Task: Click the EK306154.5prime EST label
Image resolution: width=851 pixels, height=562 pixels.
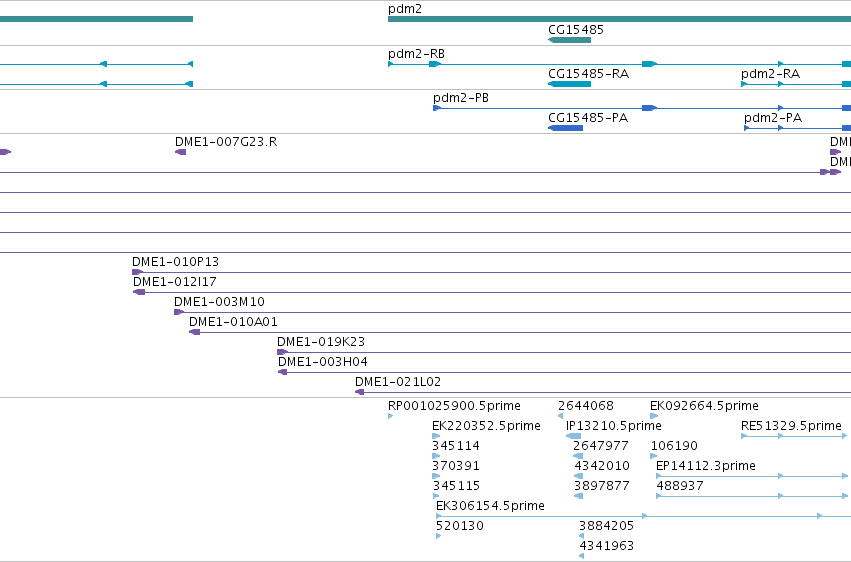Action: pyautogui.click(x=490, y=506)
